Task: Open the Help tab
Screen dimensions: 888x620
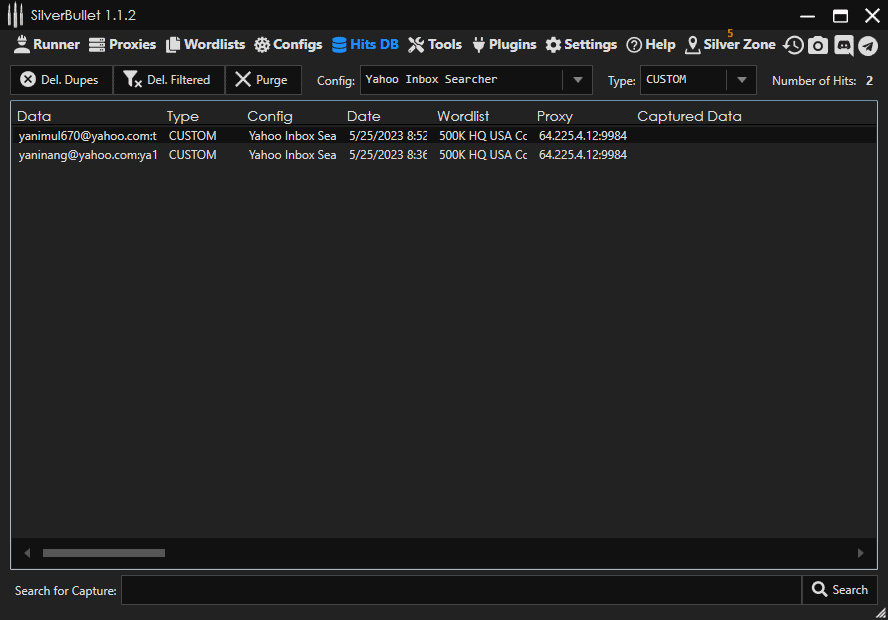Action: point(651,45)
